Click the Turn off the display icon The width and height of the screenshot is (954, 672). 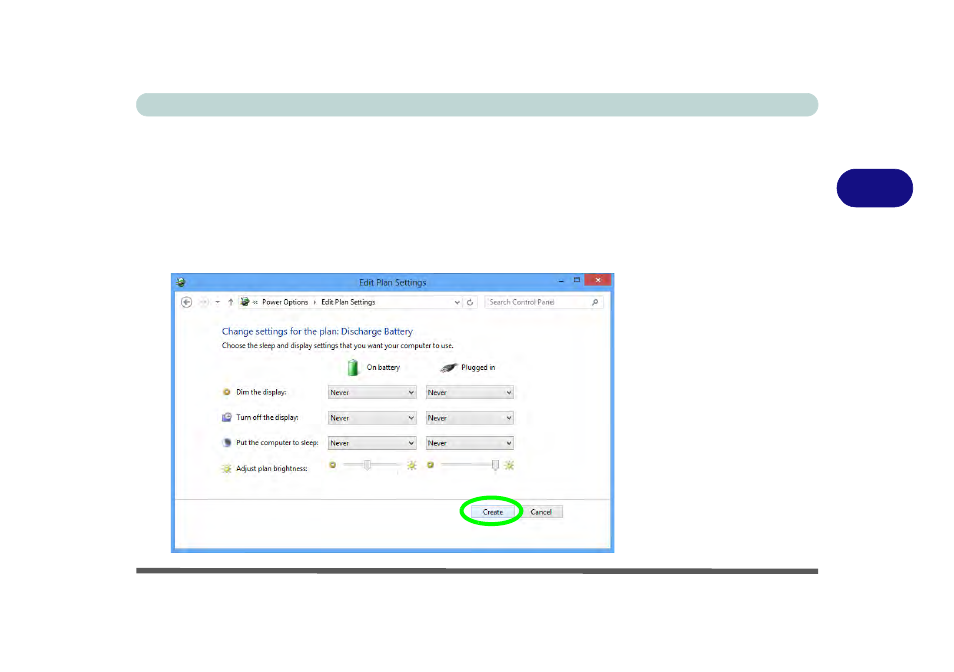[x=226, y=417]
